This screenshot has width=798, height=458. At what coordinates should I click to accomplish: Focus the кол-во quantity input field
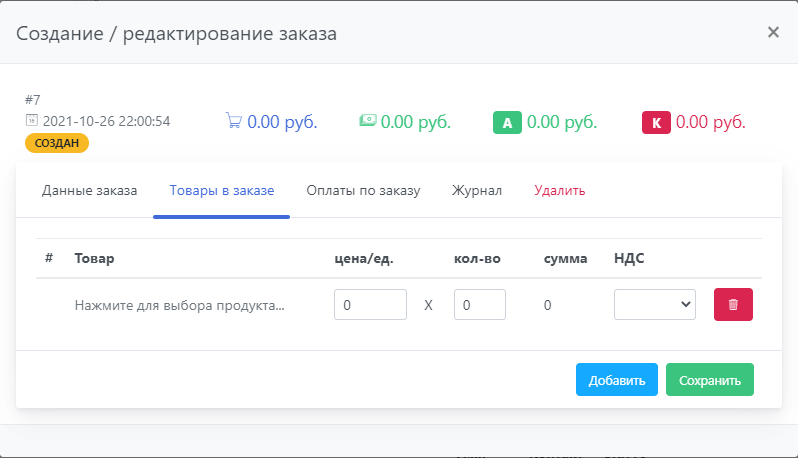coord(480,305)
